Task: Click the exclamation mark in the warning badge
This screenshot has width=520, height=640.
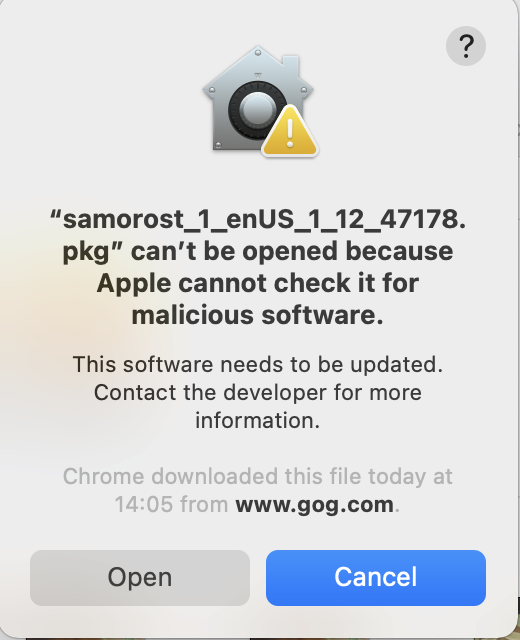Action: coord(290,133)
